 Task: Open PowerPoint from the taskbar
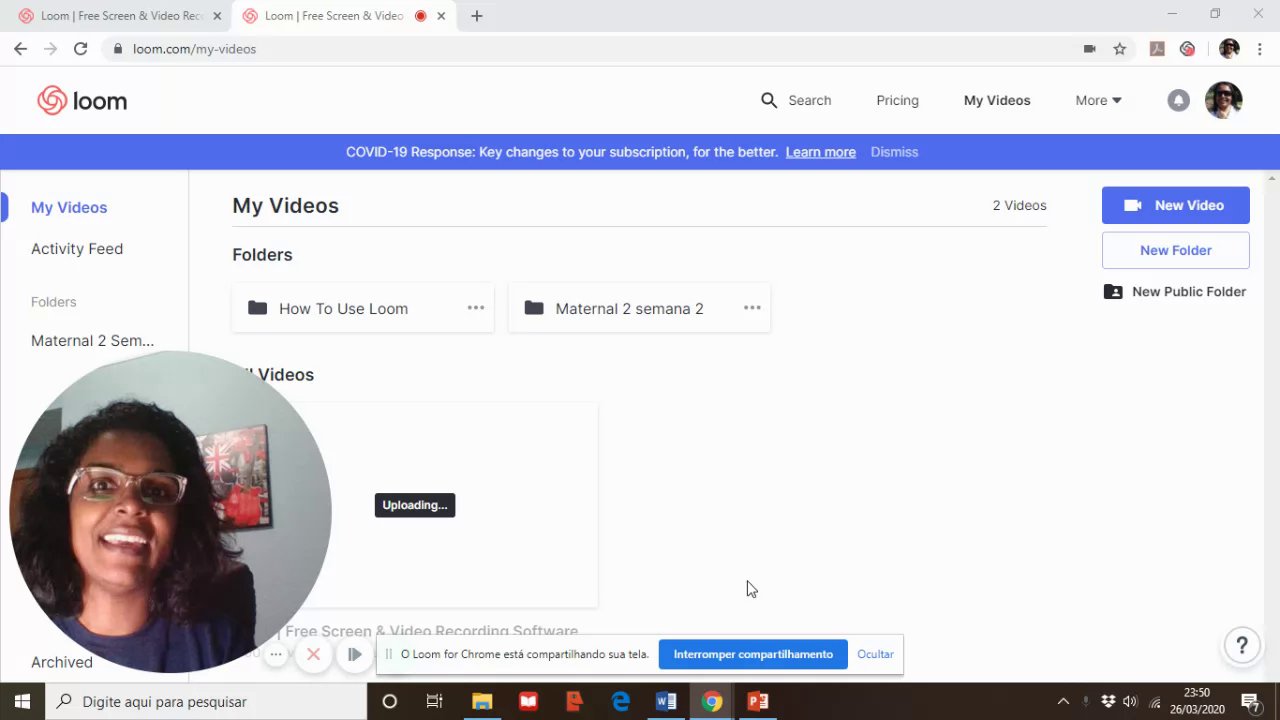pyautogui.click(x=758, y=701)
